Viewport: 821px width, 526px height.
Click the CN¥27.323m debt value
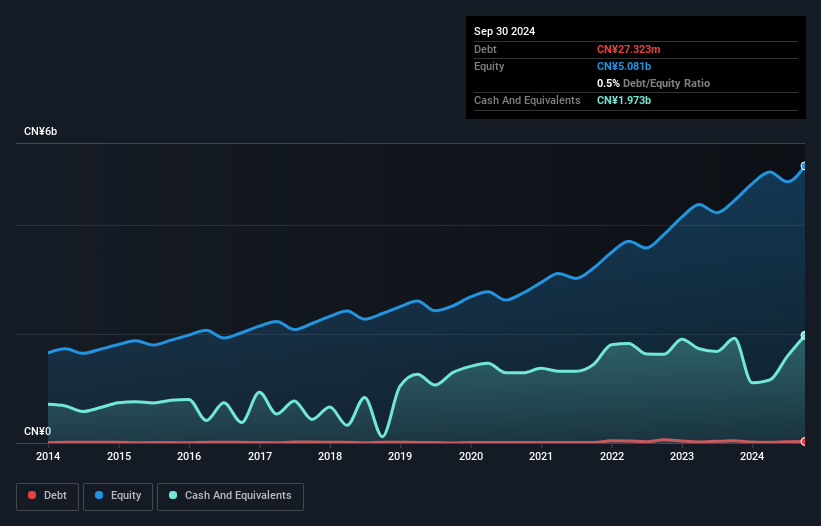tap(628, 49)
